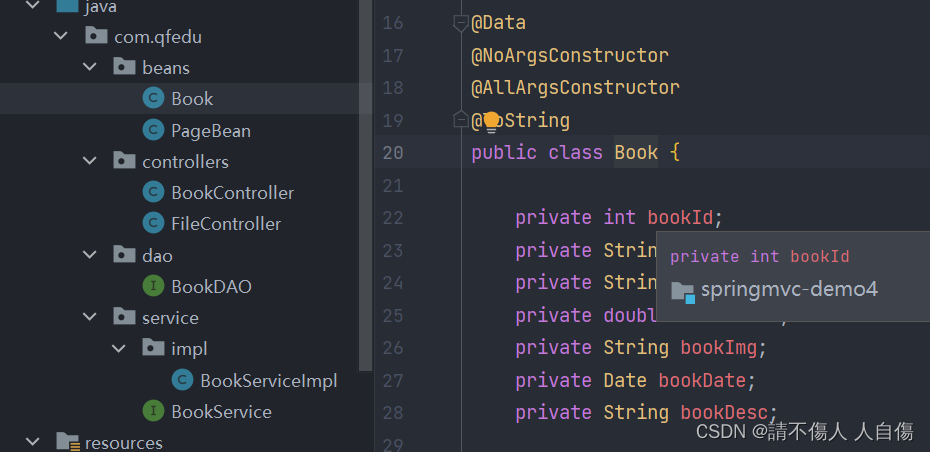930x452 pixels.
Task: Click the impl package folder icon
Action: point(154,348)
